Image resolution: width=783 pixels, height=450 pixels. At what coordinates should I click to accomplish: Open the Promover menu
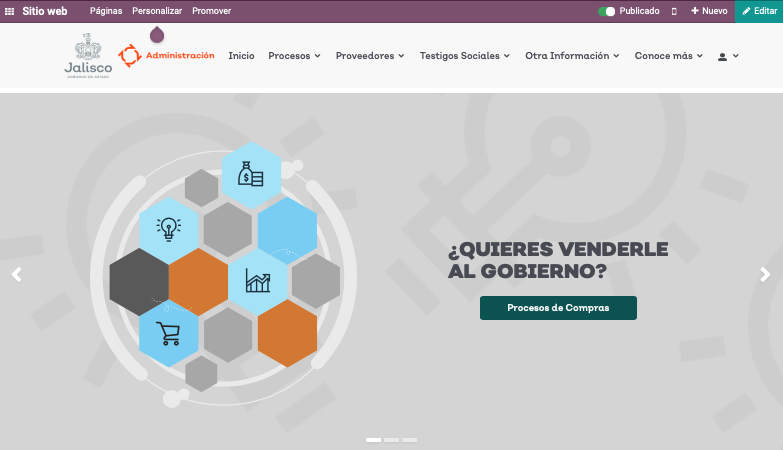tap(211, 11)
